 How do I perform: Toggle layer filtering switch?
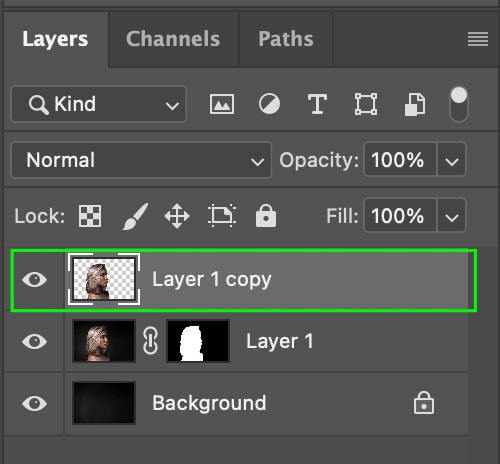[459, 104]
